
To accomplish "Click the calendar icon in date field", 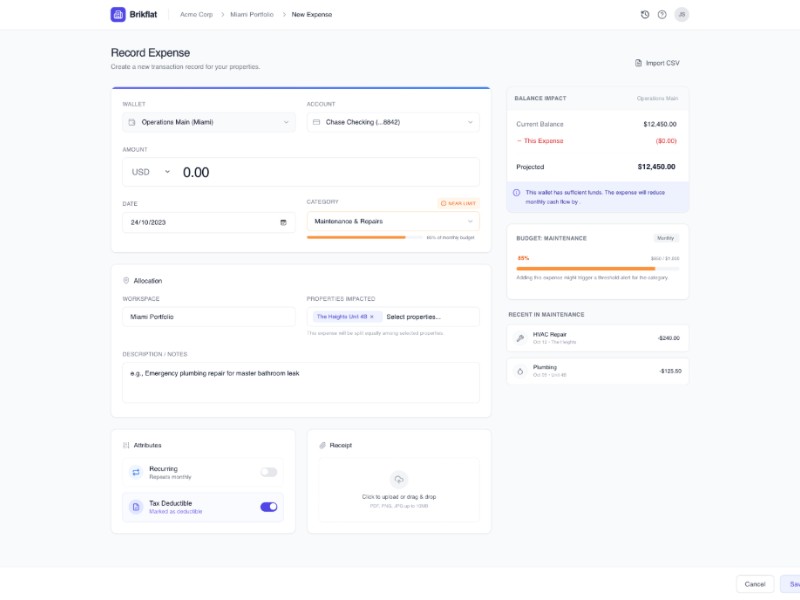I will pyautogui.click(x=283, y=222).
